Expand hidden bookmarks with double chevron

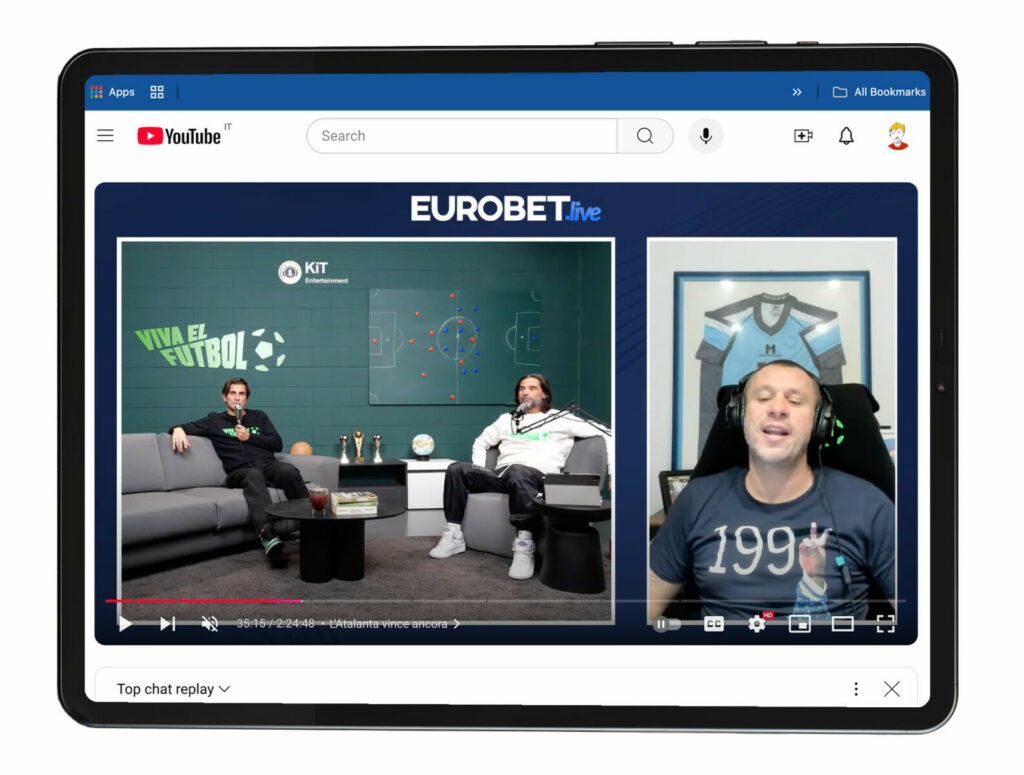(797, 92)
